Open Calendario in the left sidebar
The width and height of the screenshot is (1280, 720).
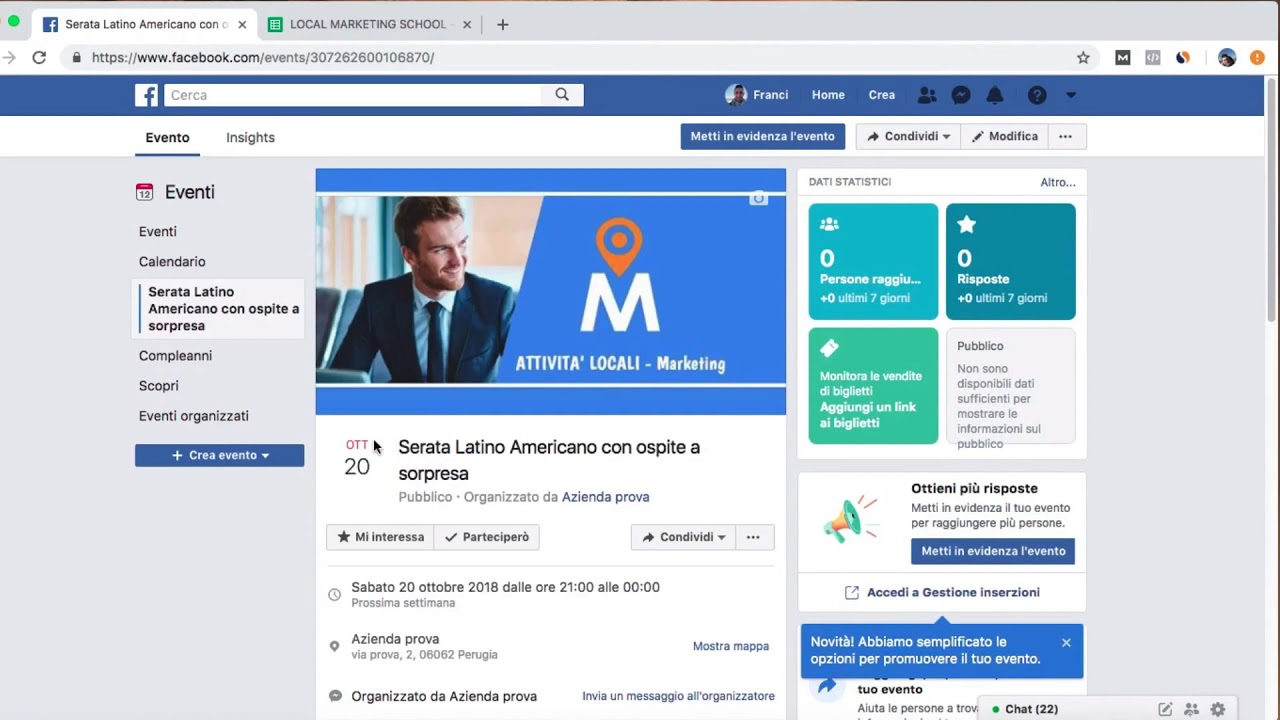pyautogui.click(x=172, y=261)
